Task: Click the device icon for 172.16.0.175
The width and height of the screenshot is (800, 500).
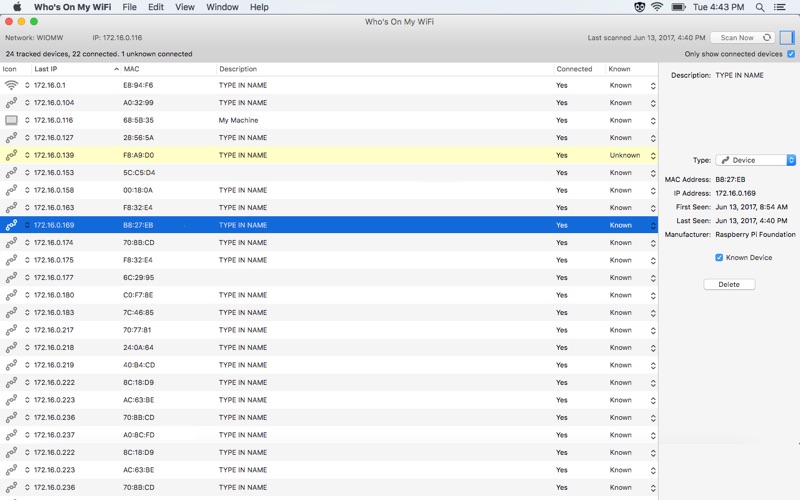Action: click(11, 260)
